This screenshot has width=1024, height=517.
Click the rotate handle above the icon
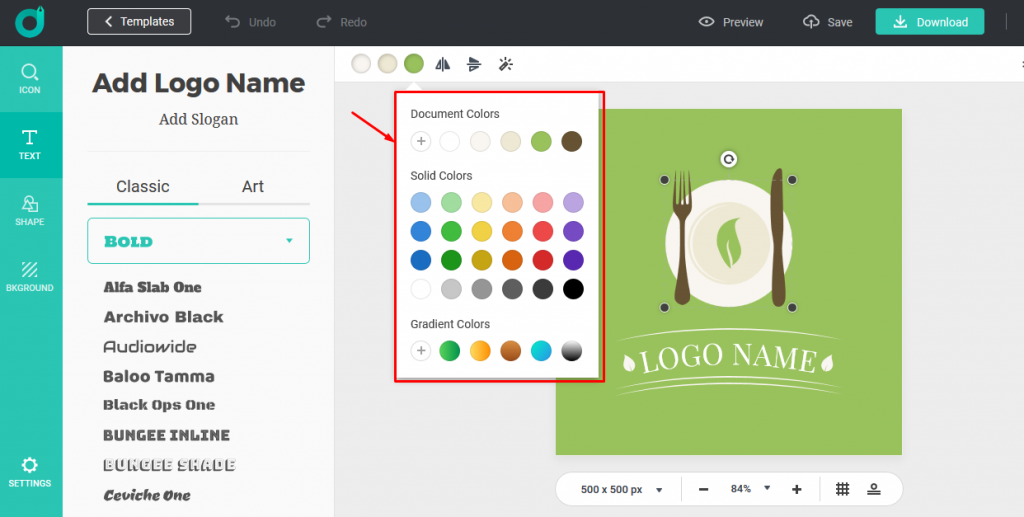click(x=728, y=159)
